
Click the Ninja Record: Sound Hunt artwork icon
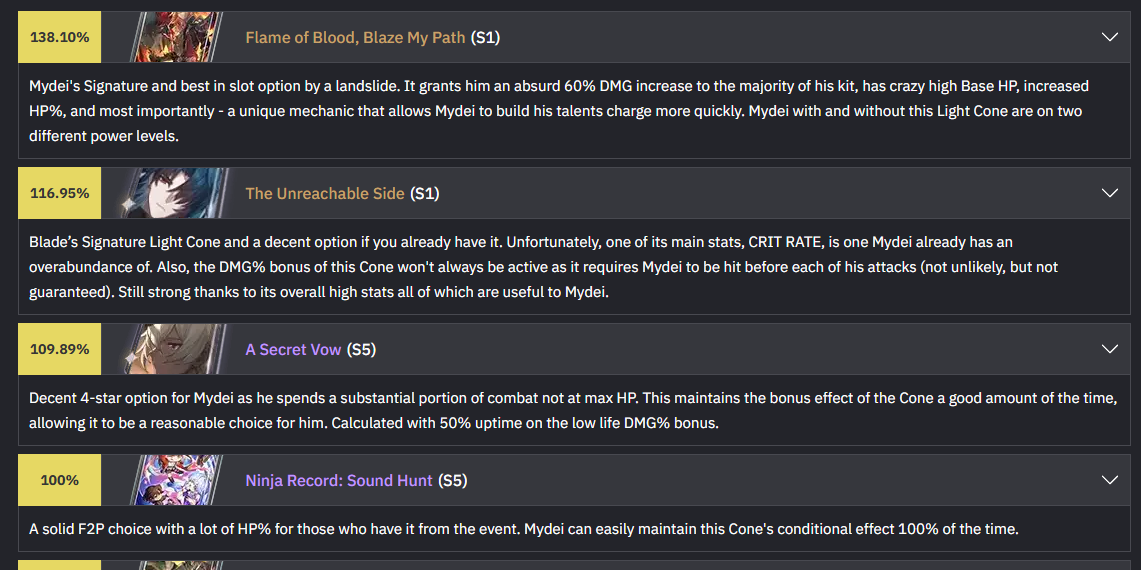click(x=177, y=480)
